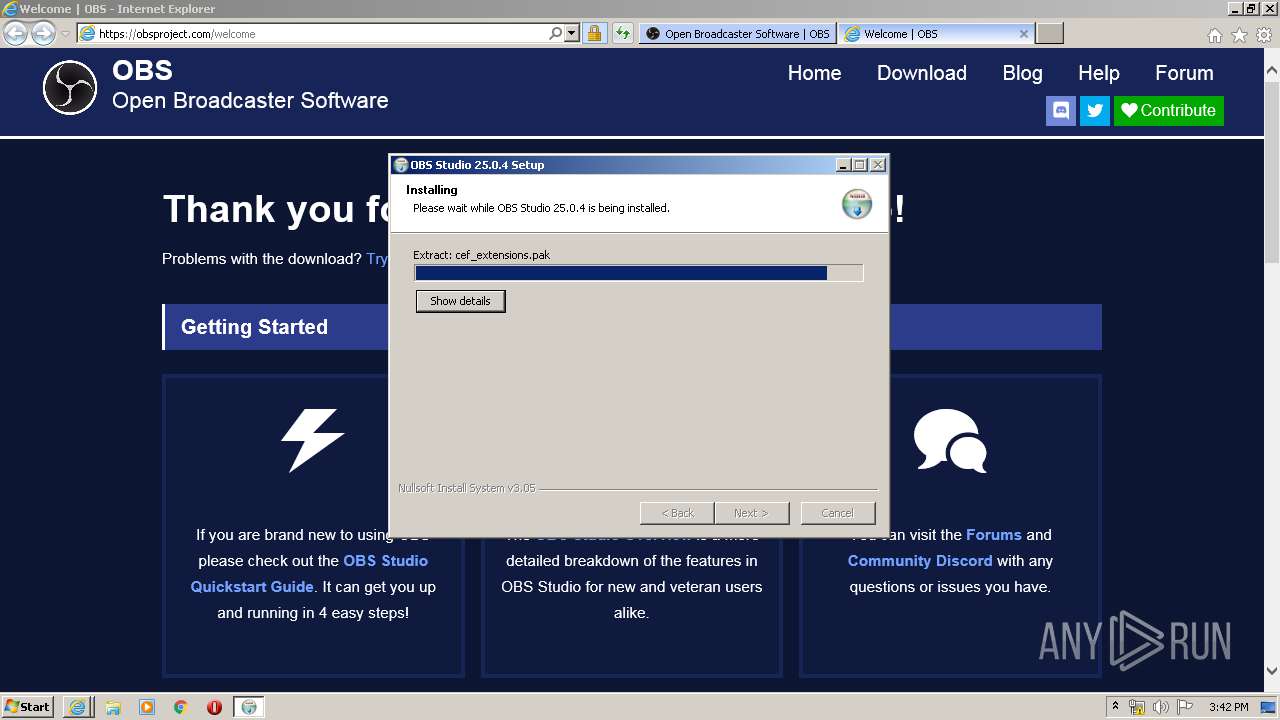This screenshot has width=1280, height=720.
Task: Click the green Contribute button
Action: coord(1169,110)
